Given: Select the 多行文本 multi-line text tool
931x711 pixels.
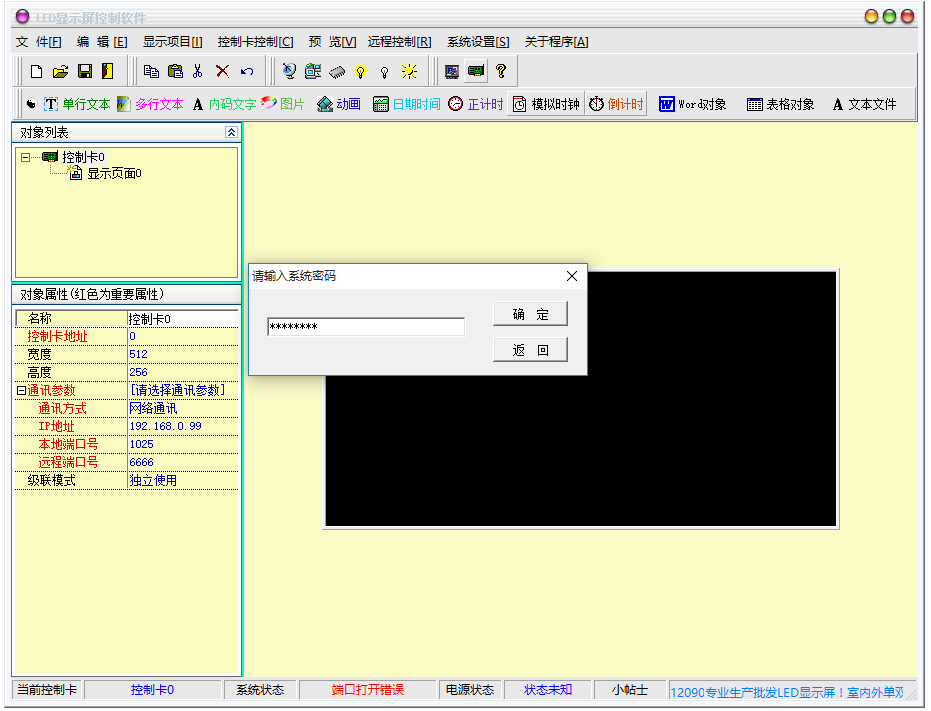Looking at the screenshot, I should click(152, 103).
